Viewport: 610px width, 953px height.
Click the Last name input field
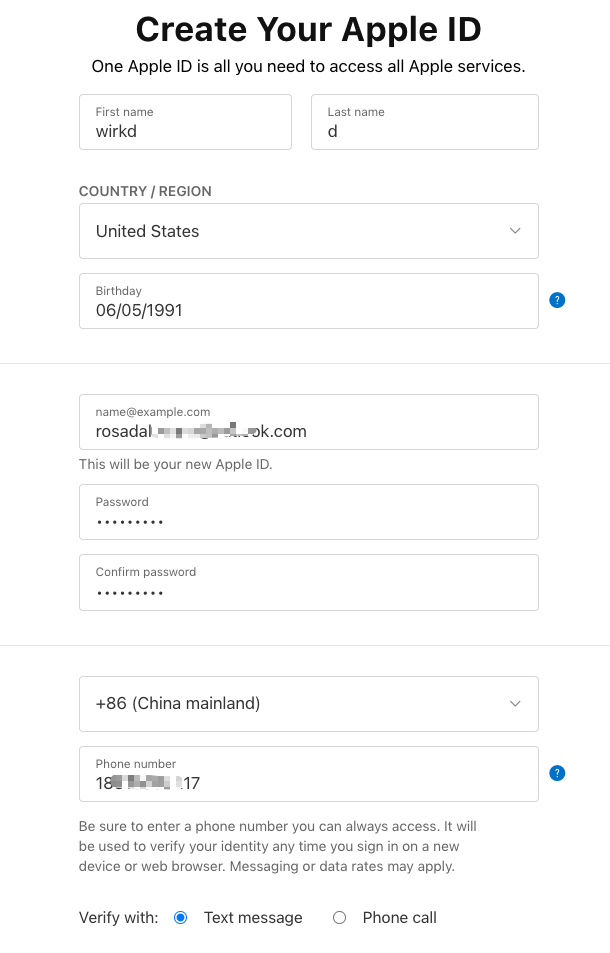point(425,122)
